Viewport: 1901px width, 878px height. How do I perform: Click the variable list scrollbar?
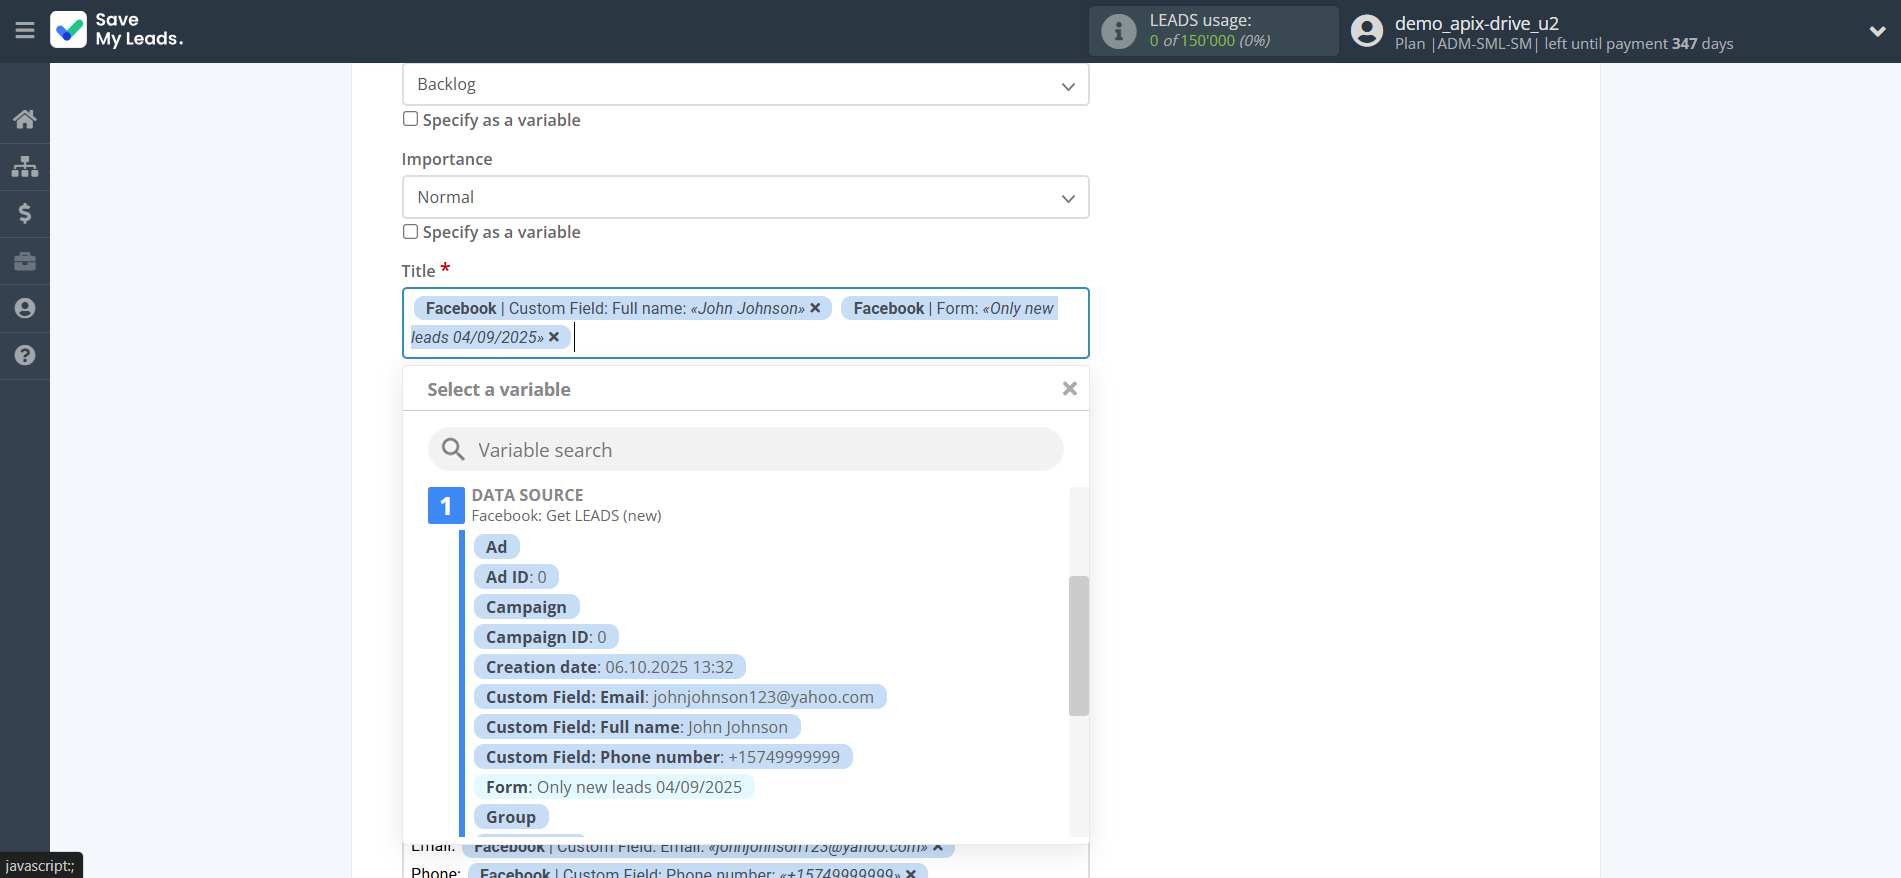(x=1078, y=645)
